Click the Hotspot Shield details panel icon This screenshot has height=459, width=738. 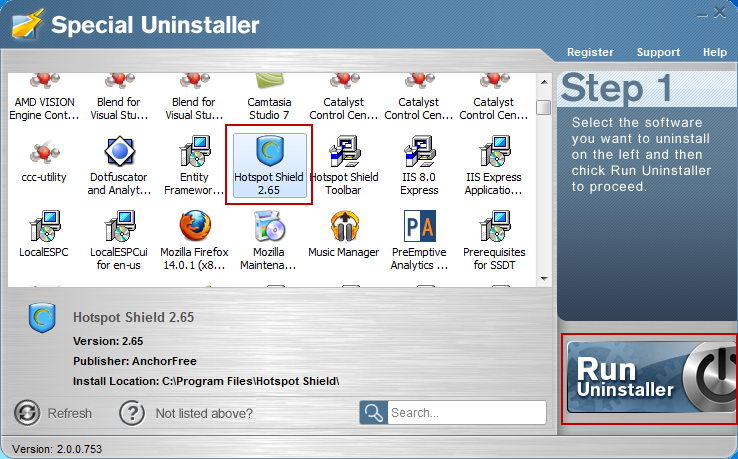(42, 318)
